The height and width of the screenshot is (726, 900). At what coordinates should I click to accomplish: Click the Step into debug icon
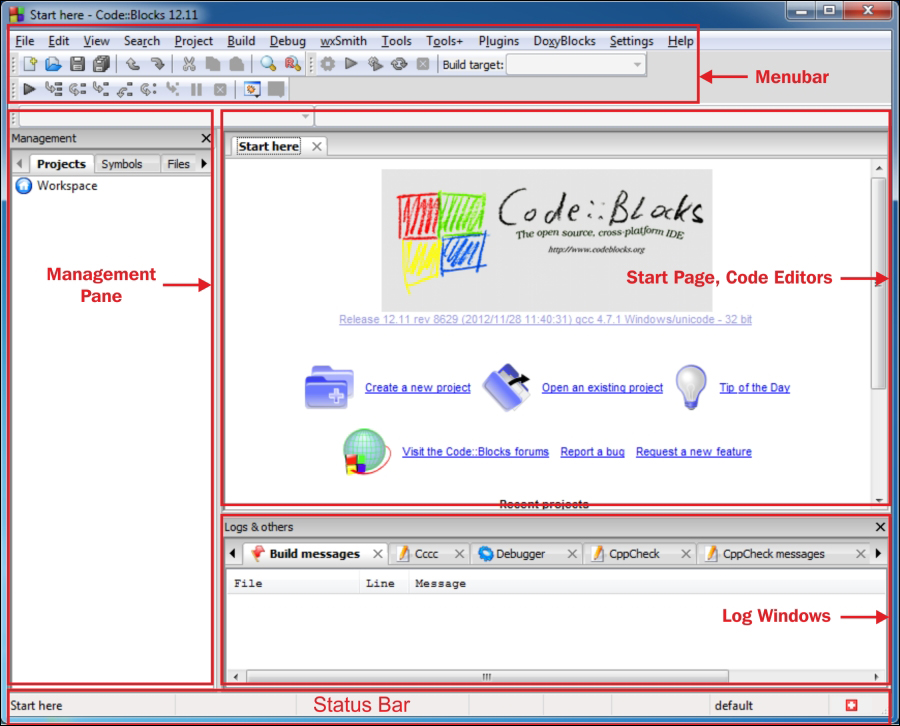(101, 89)
